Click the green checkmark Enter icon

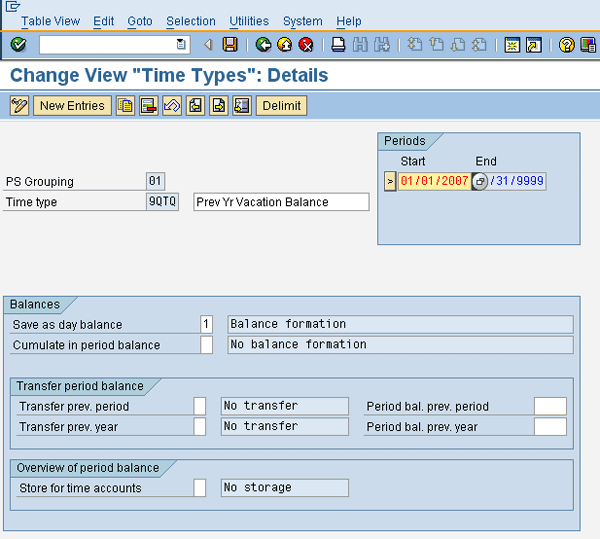click(18, 45)
